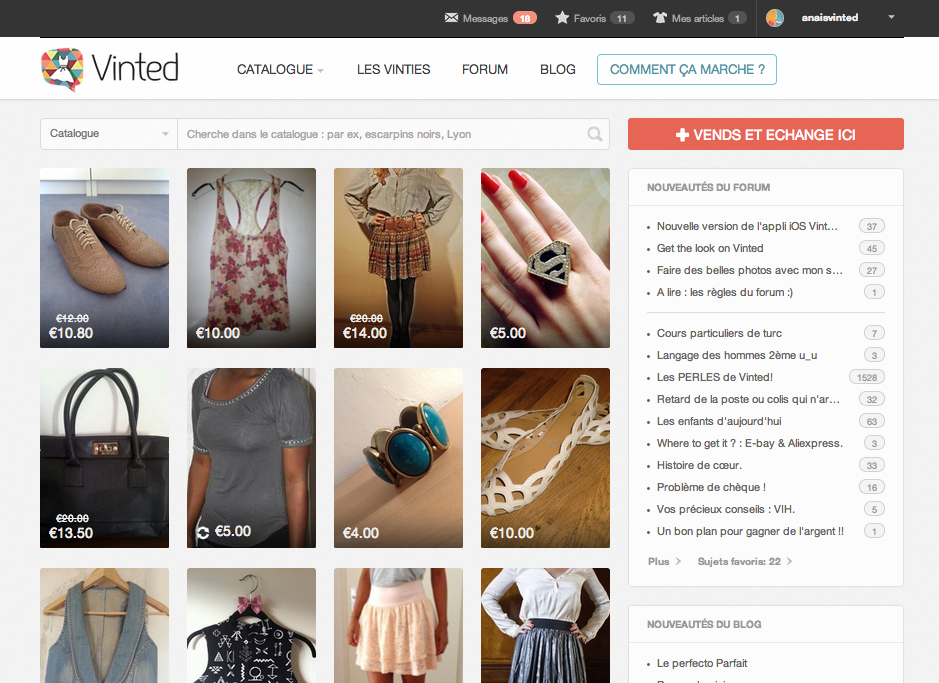Click the Messages envelope icon
Image resolution: width=939 pixels, height=683 pixels.
click(451, 18)
